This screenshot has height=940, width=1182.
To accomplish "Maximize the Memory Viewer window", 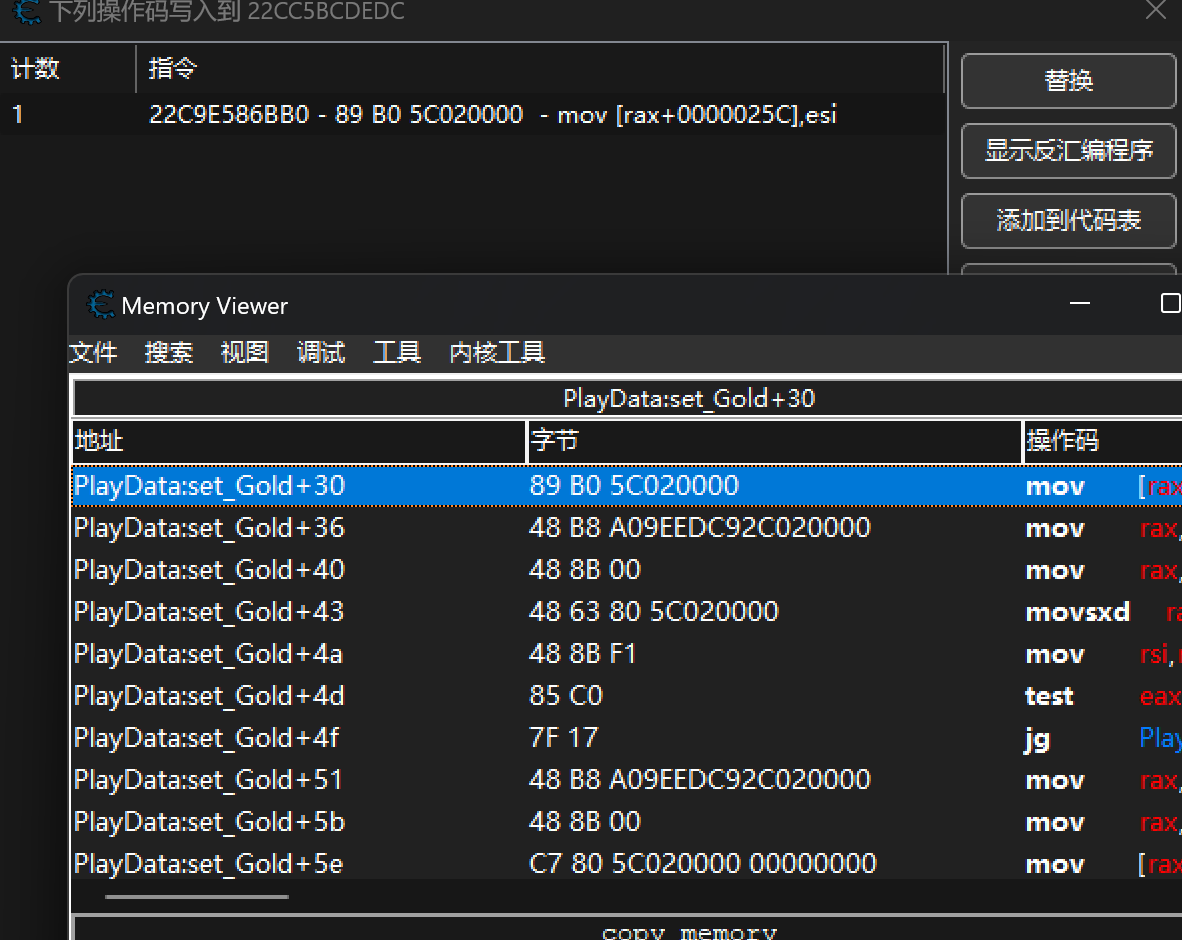I will [x=1170, y=303].
